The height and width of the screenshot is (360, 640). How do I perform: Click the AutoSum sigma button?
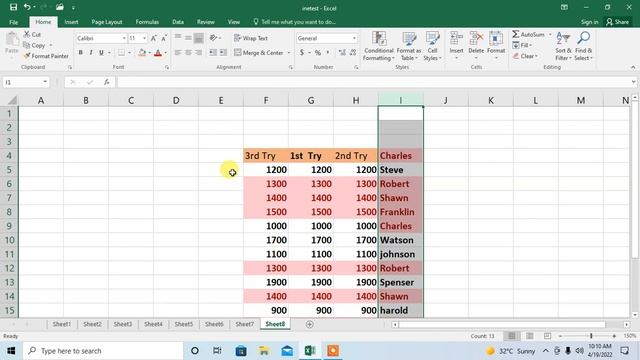point(529,34)
